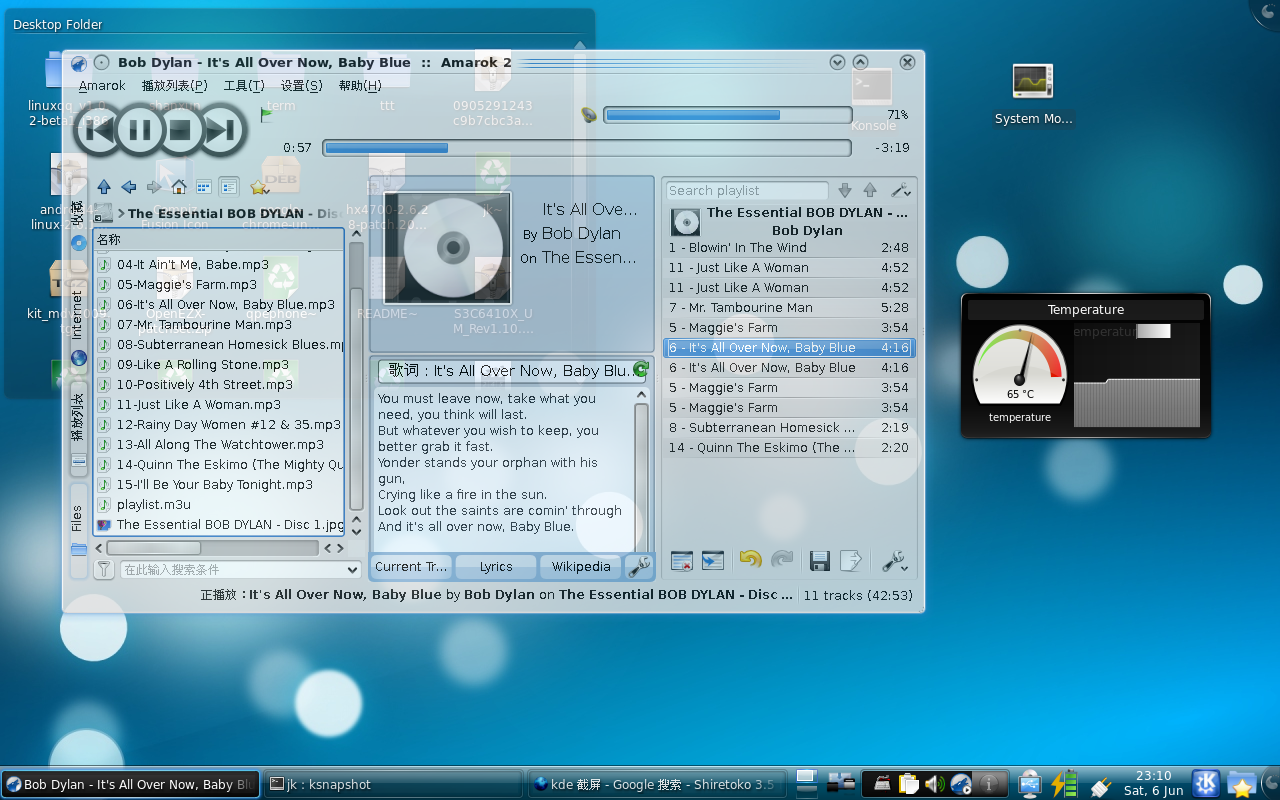Select 13-All Along The Watchtower.mp3 file
The image size is (1280, 800).
click(x=221, y=445)
